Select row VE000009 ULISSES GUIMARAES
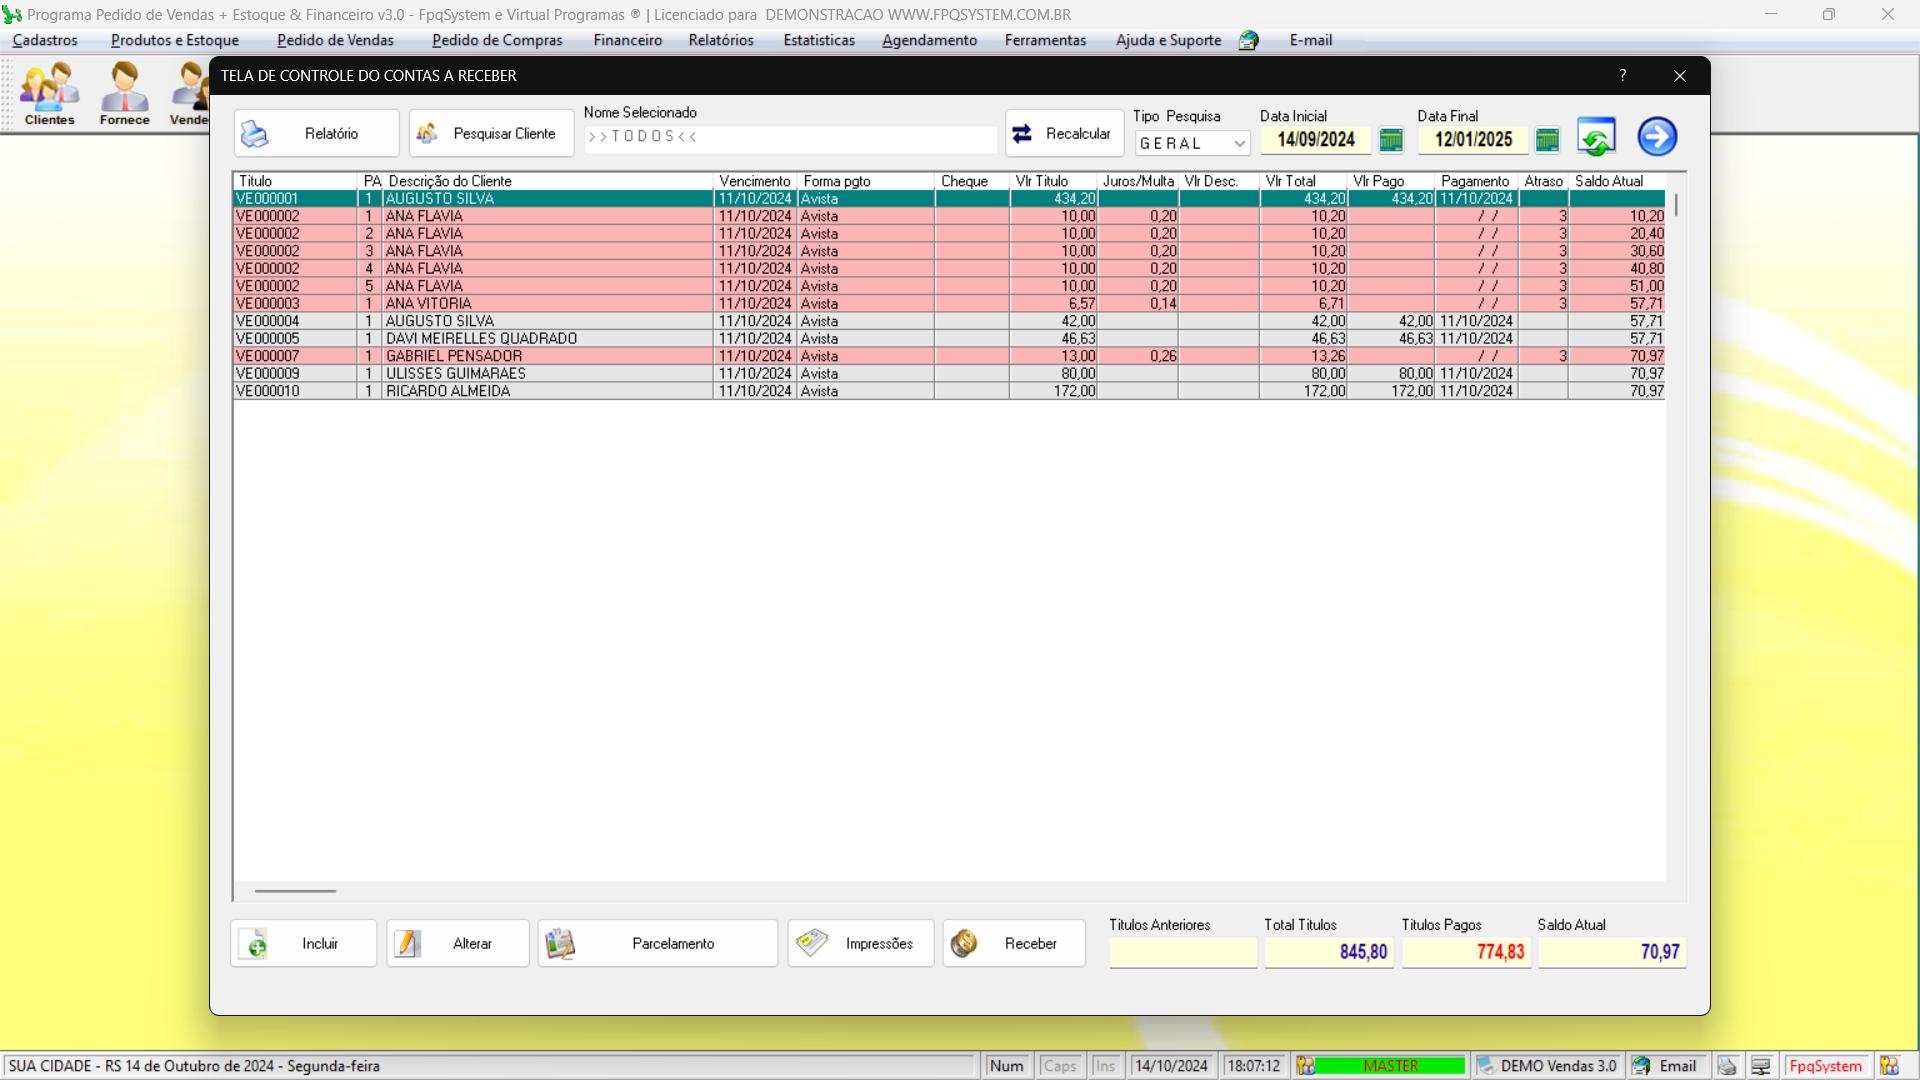Image resolution: width=1920 pixels, height=1080 pixels. 949,374
